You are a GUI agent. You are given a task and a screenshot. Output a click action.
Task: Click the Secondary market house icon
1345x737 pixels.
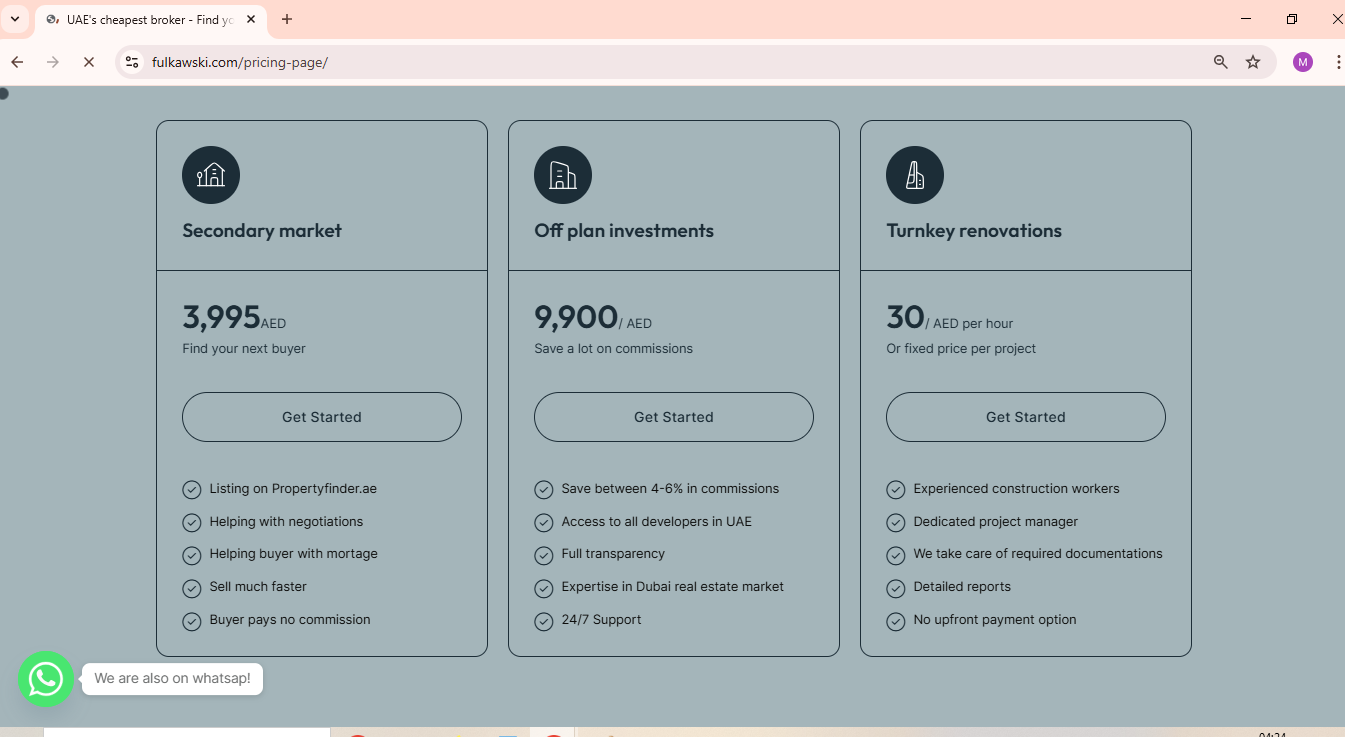pos(211,175)
